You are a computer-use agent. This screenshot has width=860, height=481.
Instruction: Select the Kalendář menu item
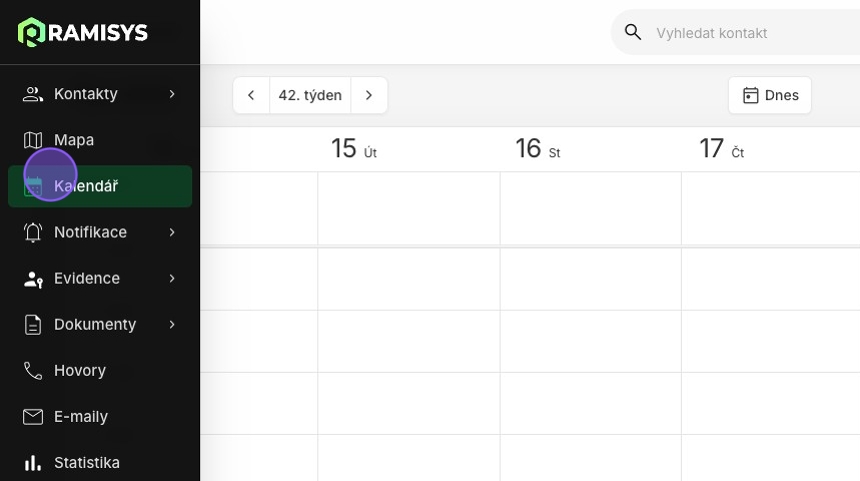pyautogui.click(x=100, y=186)
